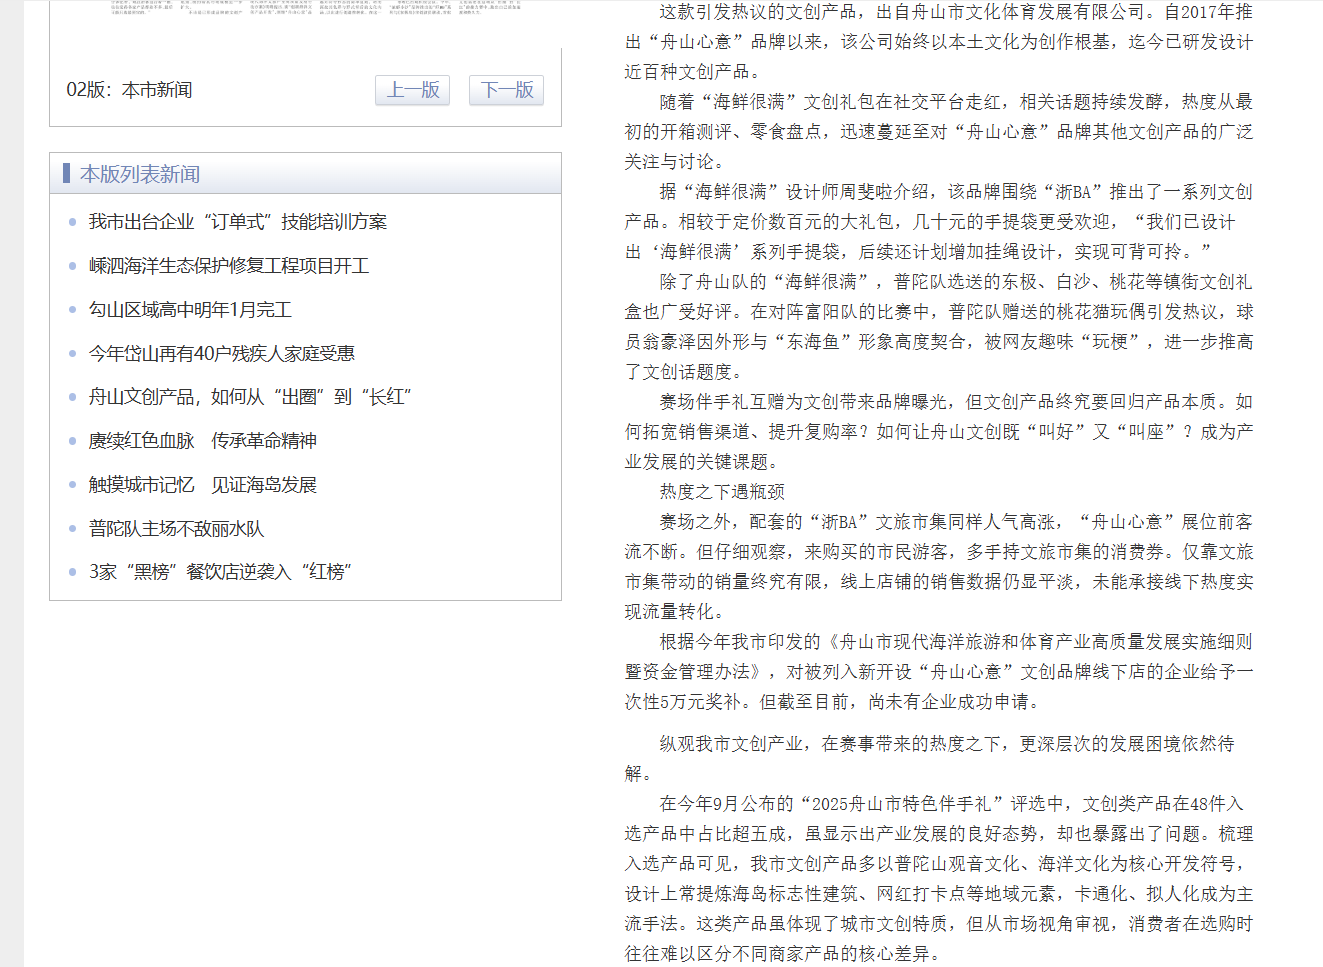The width and height of the screenshot is (1323, 967).
Task: Open 普陀队主场不敌丽水队 news link
Action: (176, 529)
